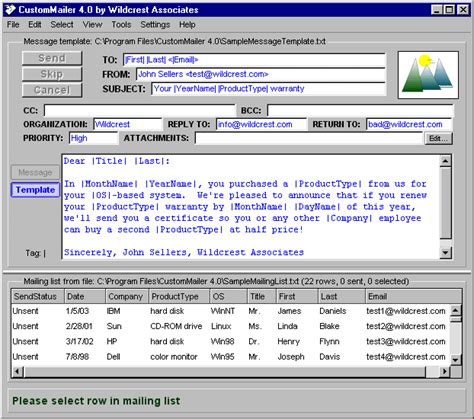This screenshot has width=474, height=419.
Task: Click the Skip button
Action: [52, 74]
